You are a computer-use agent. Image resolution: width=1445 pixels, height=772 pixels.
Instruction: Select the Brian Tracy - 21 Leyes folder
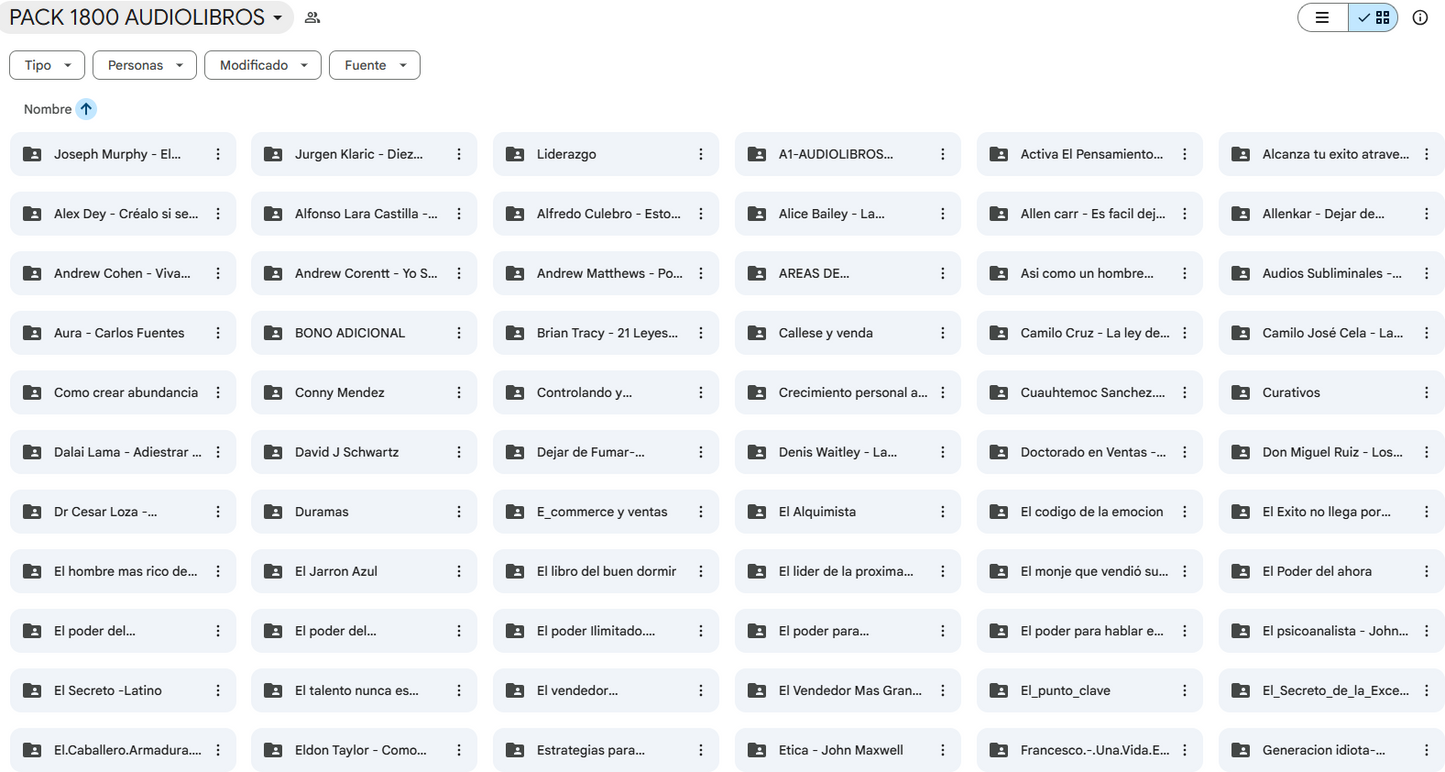(x=606, y=333)
